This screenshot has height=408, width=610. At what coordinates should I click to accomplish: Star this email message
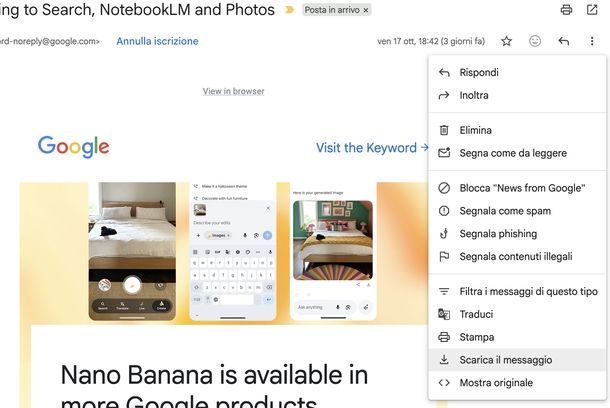point(506,41)
